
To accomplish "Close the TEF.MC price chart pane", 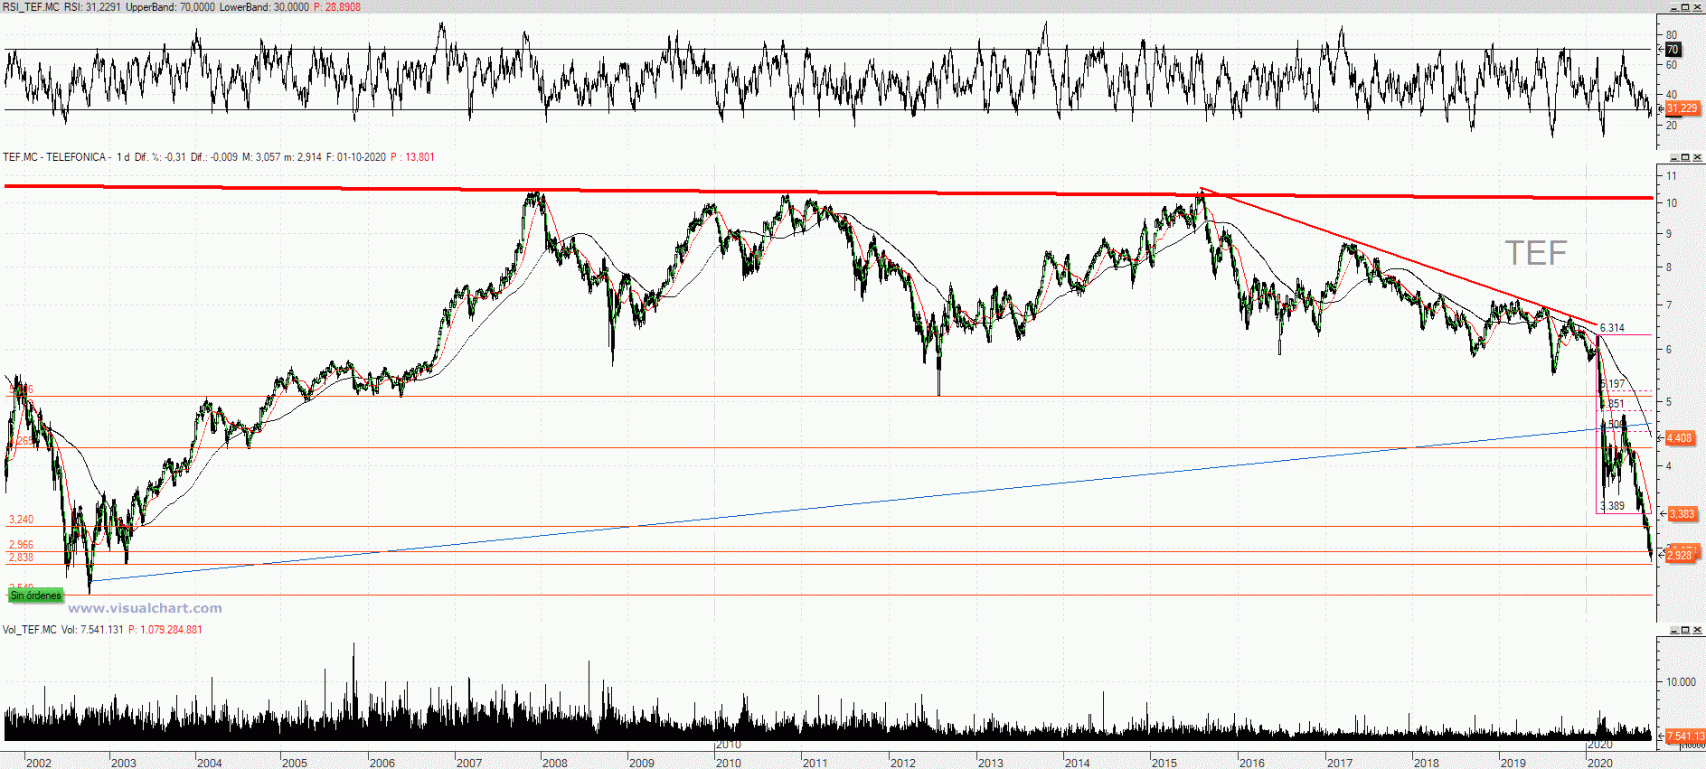I will coord(1697,157).
